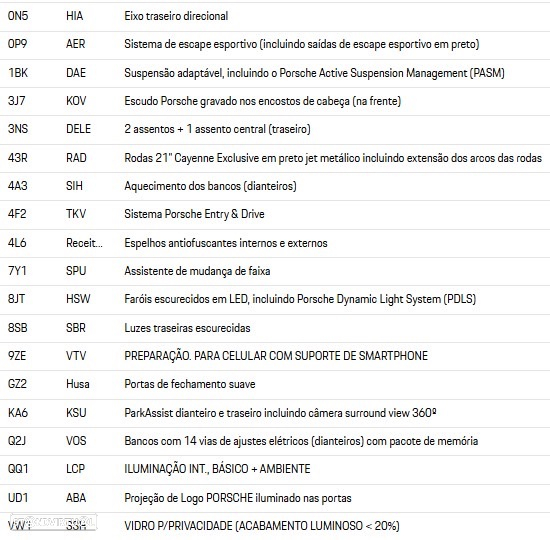The width and height of the screenshot is (550, 540).
Task: Select the 3NS DELE assentos row
Action: 275,130
